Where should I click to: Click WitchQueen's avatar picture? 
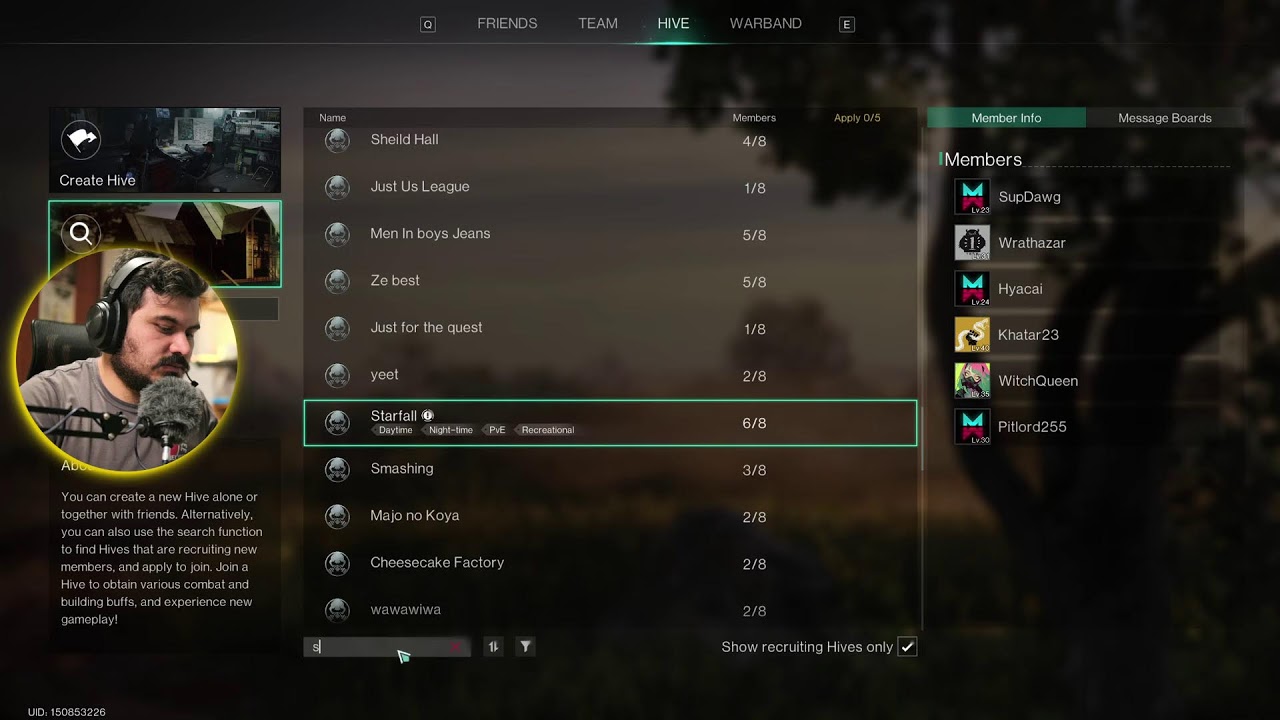[x=972, y=381]
